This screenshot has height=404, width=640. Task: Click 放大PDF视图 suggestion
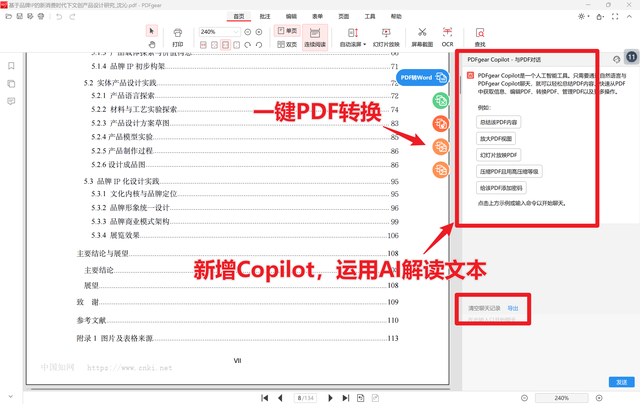496,138
